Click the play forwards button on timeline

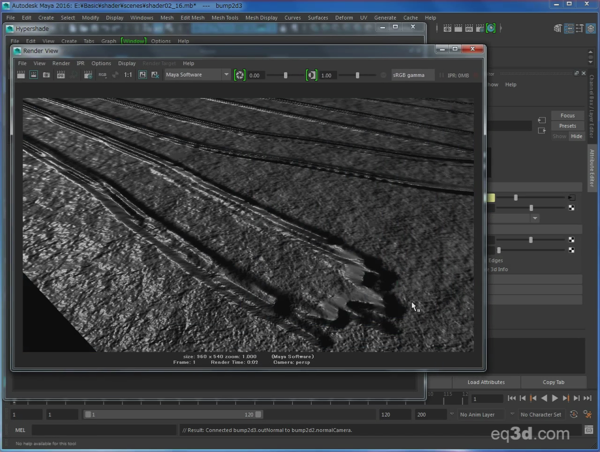(555, 399)
